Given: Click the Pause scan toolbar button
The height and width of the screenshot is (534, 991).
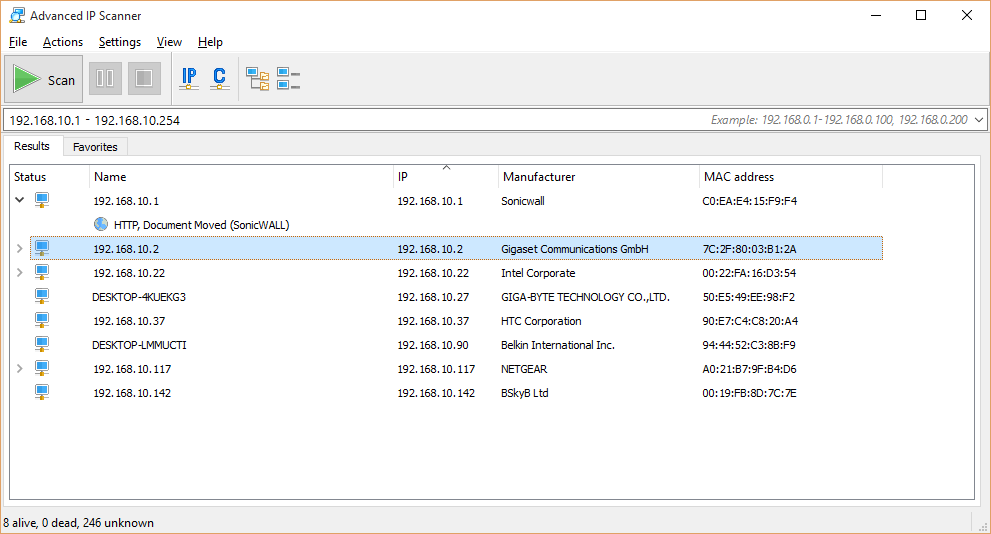Looking at the screenshot, I should click(x=105, y=78).
